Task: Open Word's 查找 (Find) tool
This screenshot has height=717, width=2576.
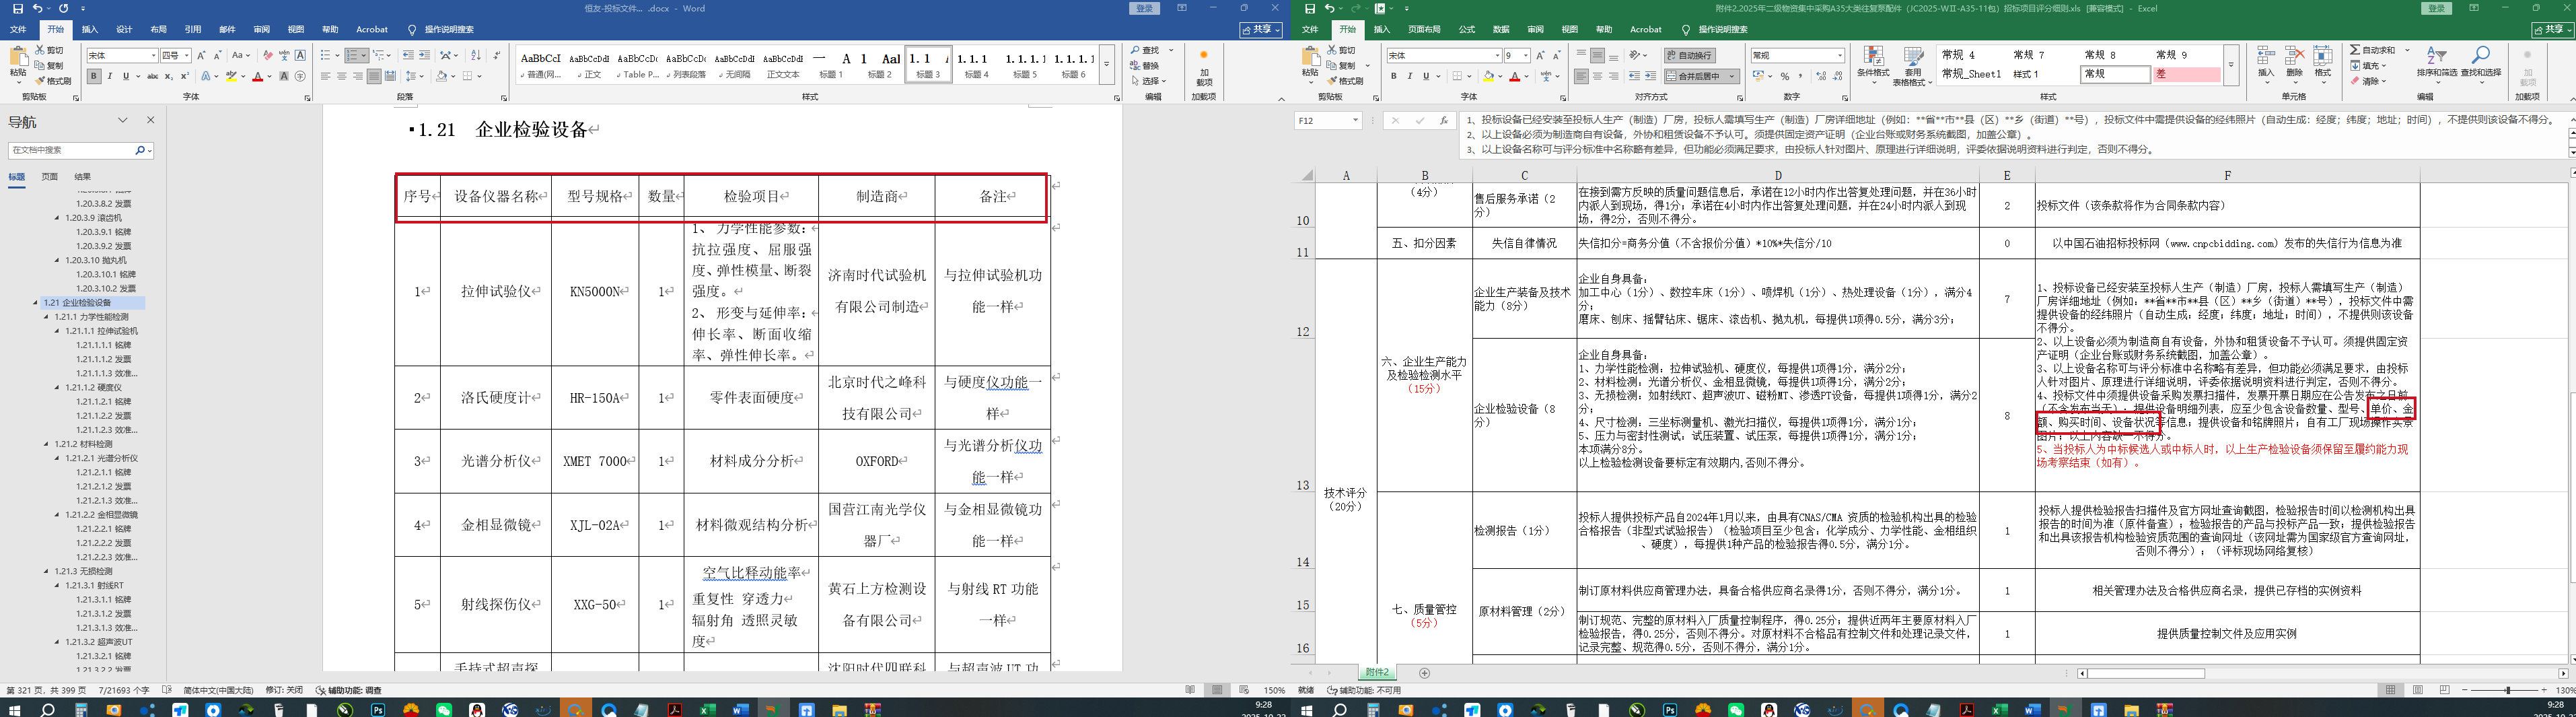Action: [x=1145, y=50]
